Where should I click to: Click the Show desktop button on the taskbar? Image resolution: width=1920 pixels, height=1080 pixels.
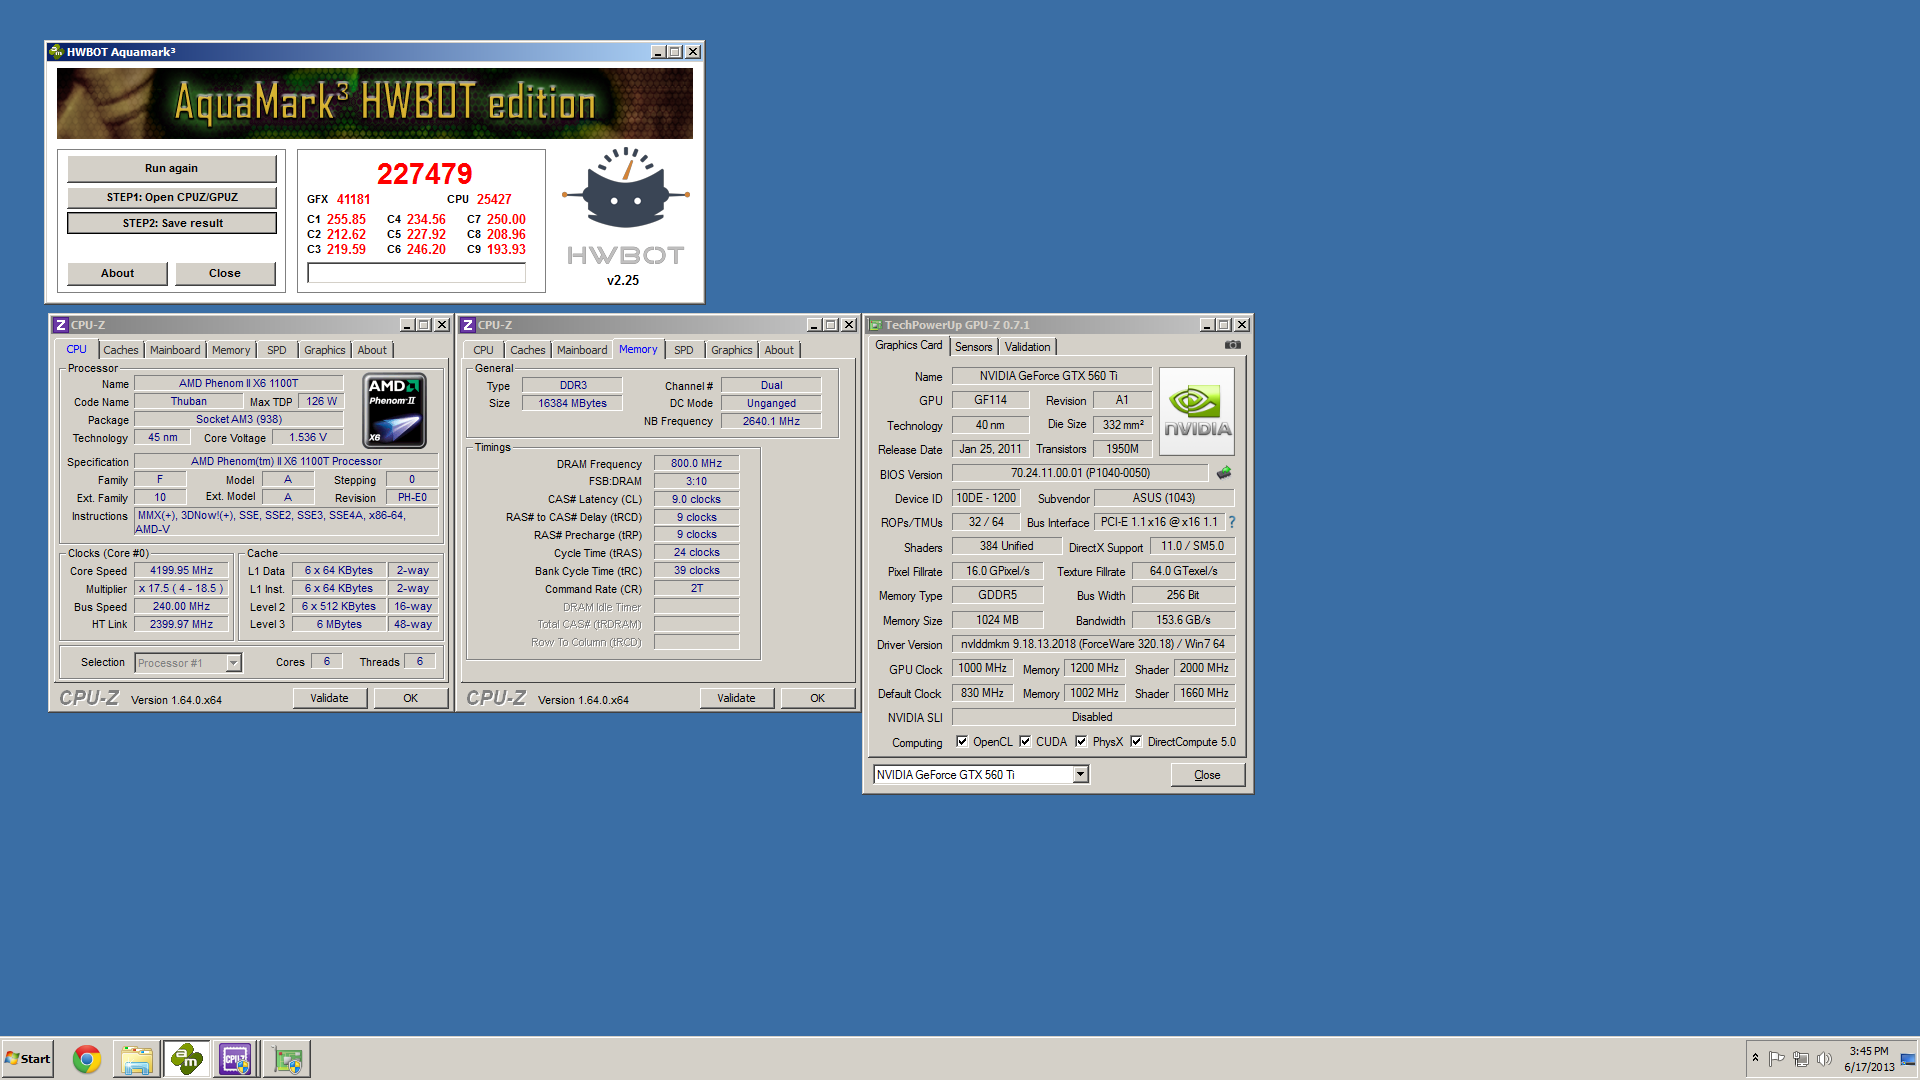(1908, 1059)
